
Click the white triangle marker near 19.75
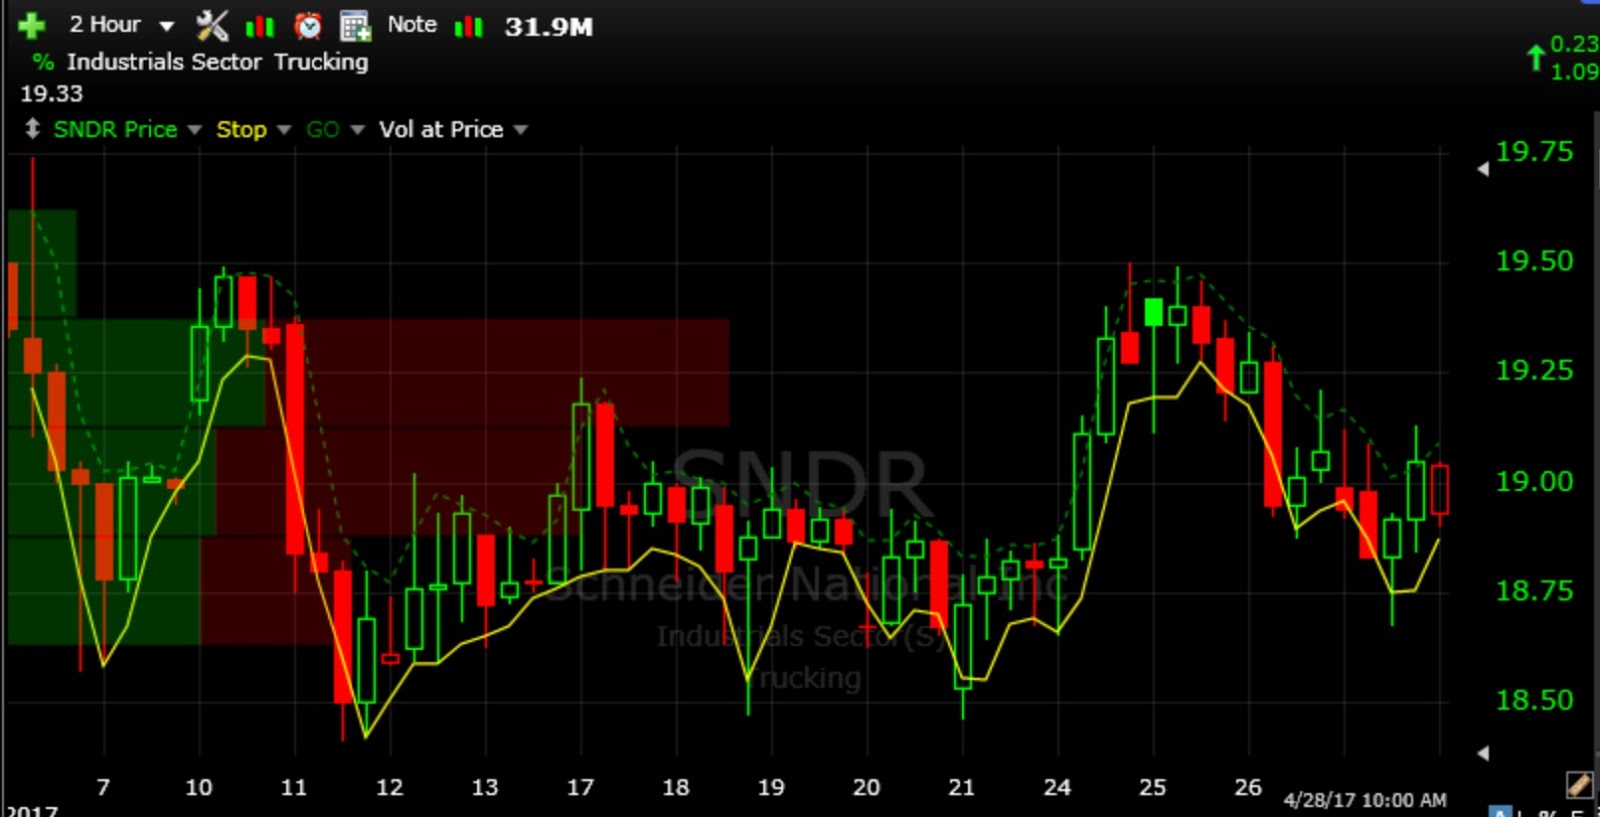pyautogui.click(x=1483, y=169)
